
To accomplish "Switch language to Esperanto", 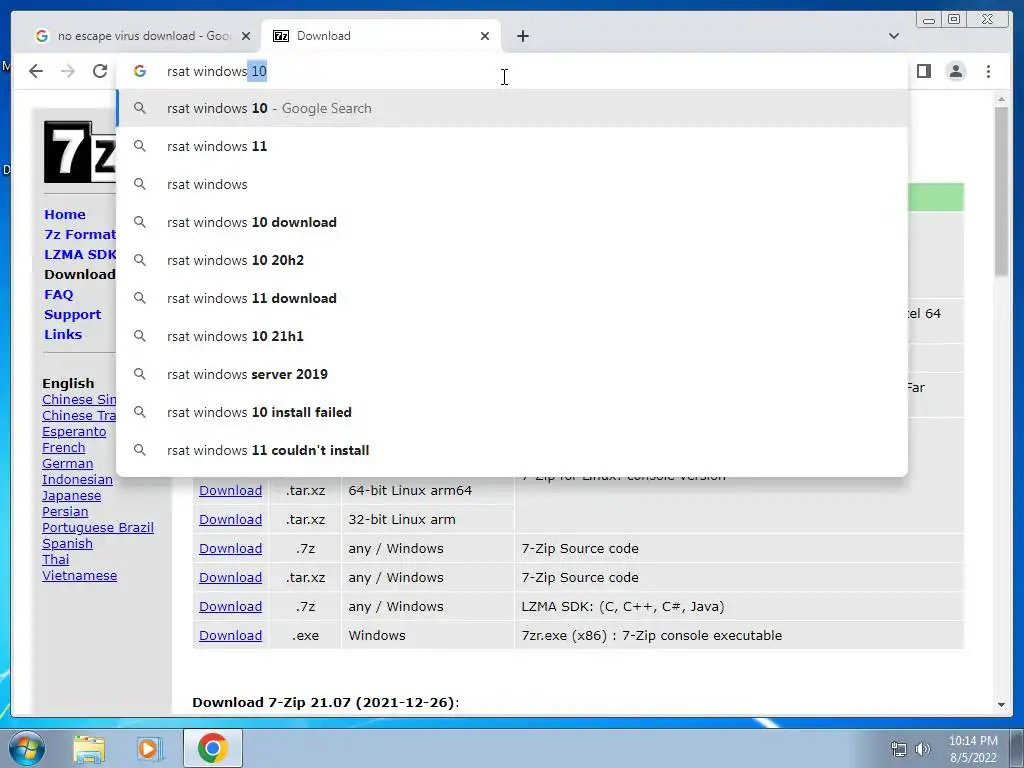I will tap(74, 432).
